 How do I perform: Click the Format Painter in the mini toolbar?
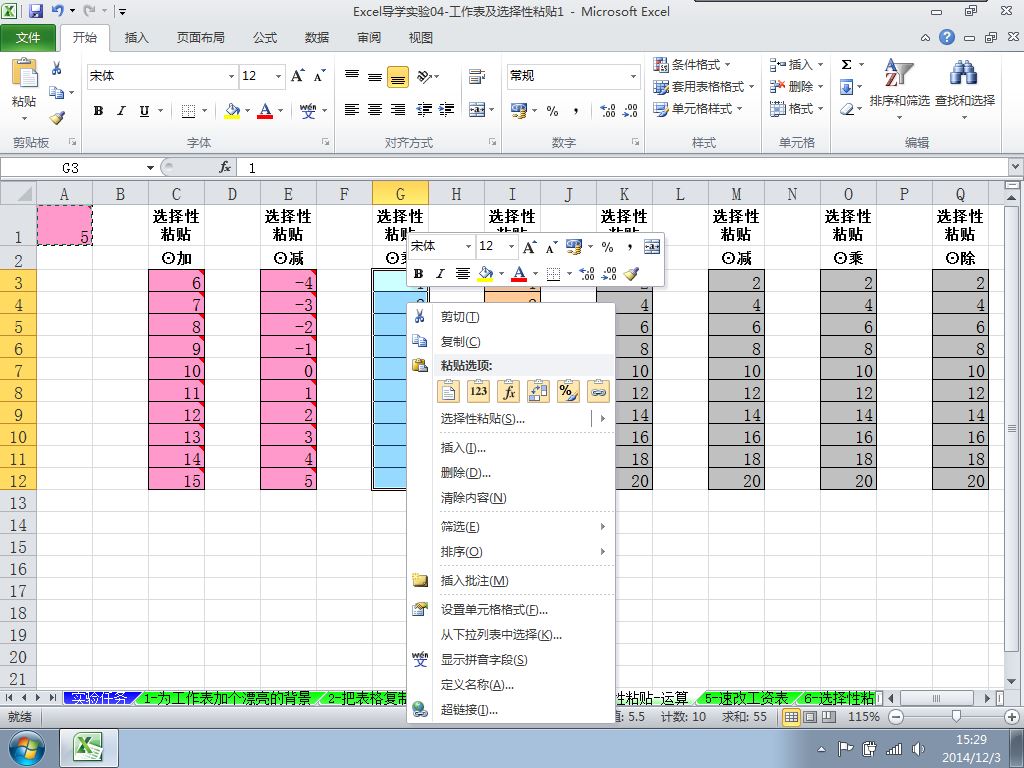point(631,274)
